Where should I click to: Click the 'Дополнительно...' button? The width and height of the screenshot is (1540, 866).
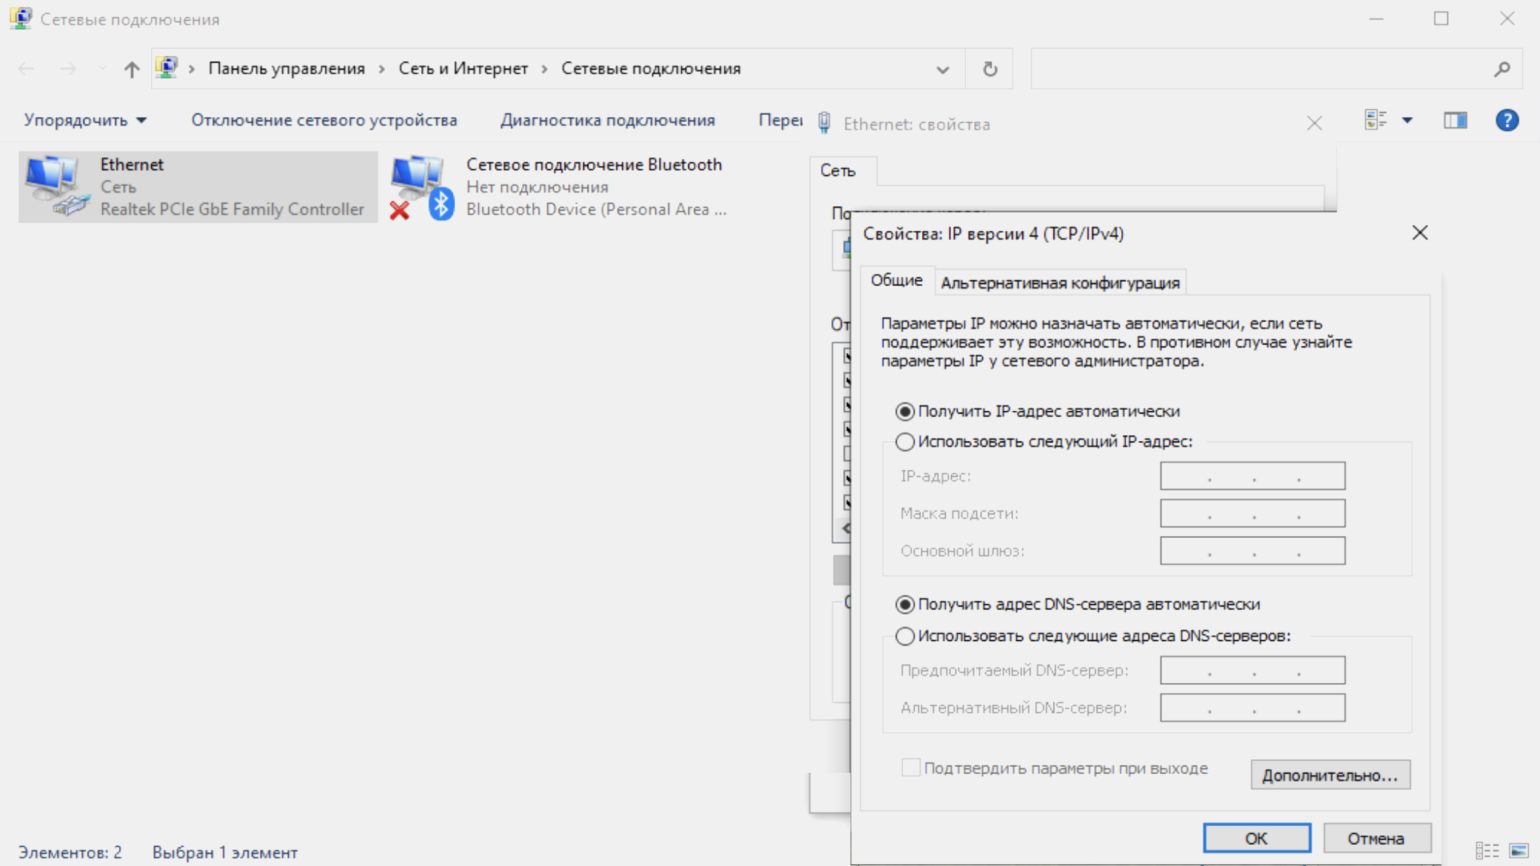[1329, 775]
